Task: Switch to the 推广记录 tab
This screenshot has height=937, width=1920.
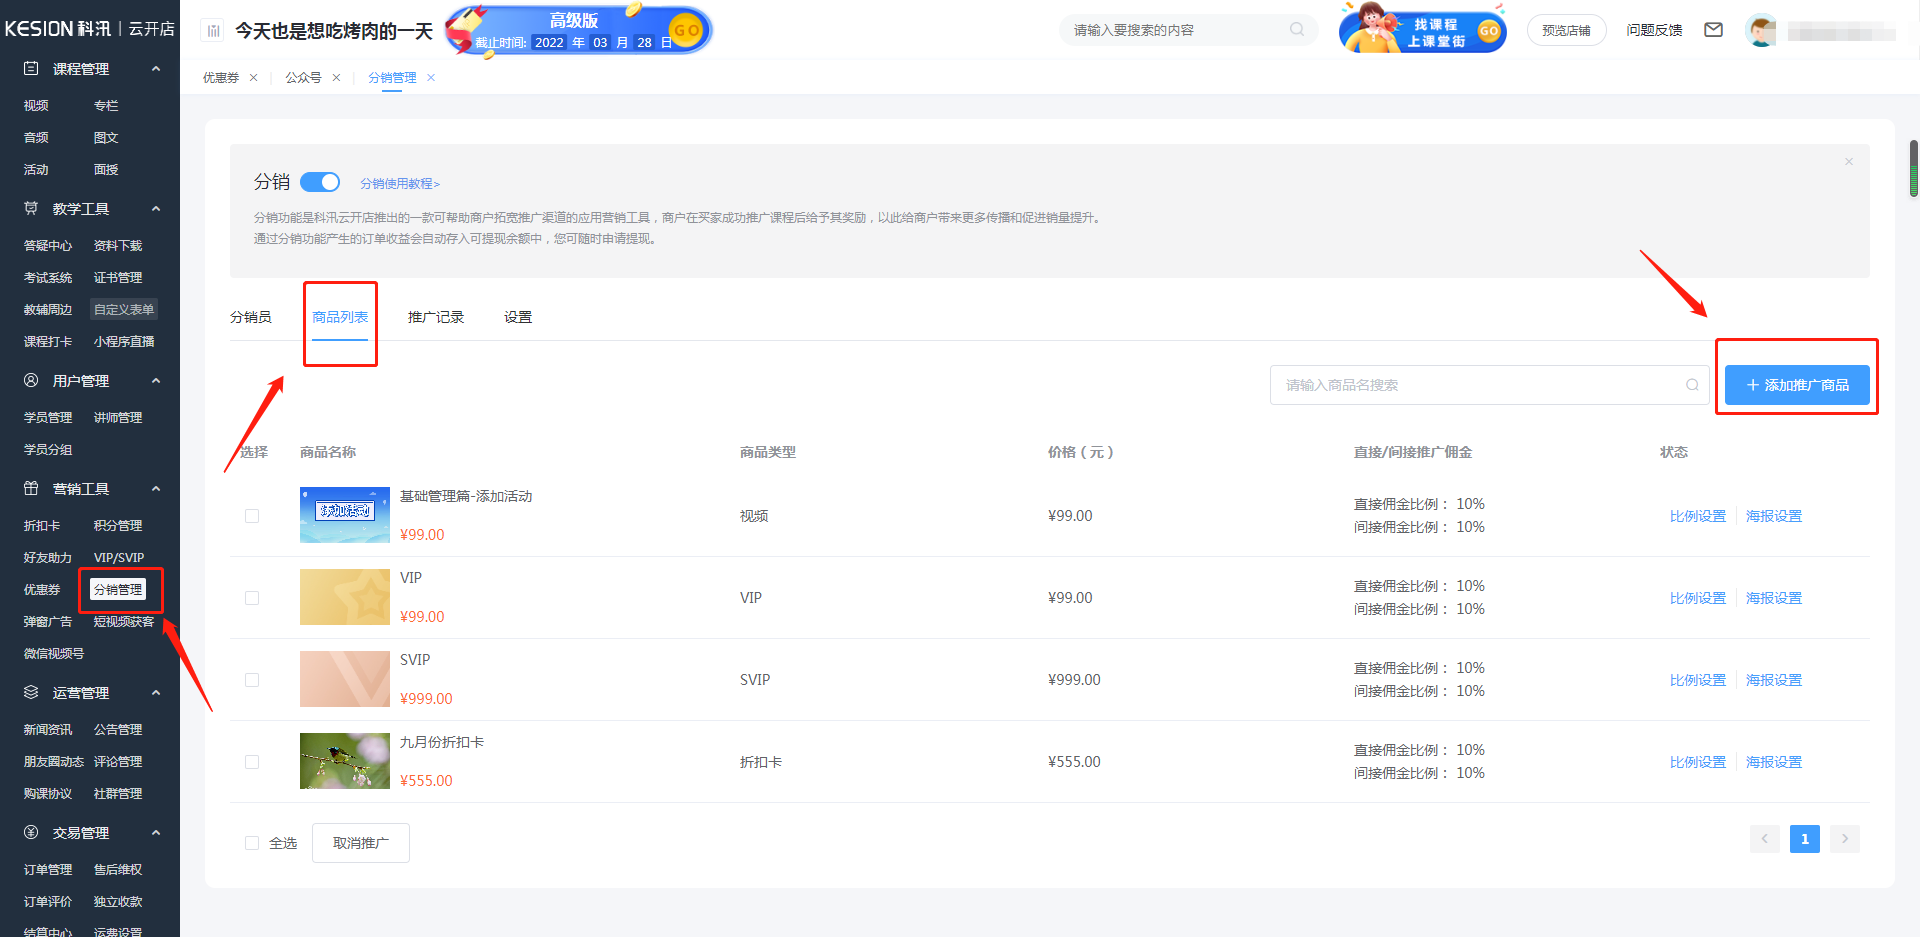Action: point(436,317)
